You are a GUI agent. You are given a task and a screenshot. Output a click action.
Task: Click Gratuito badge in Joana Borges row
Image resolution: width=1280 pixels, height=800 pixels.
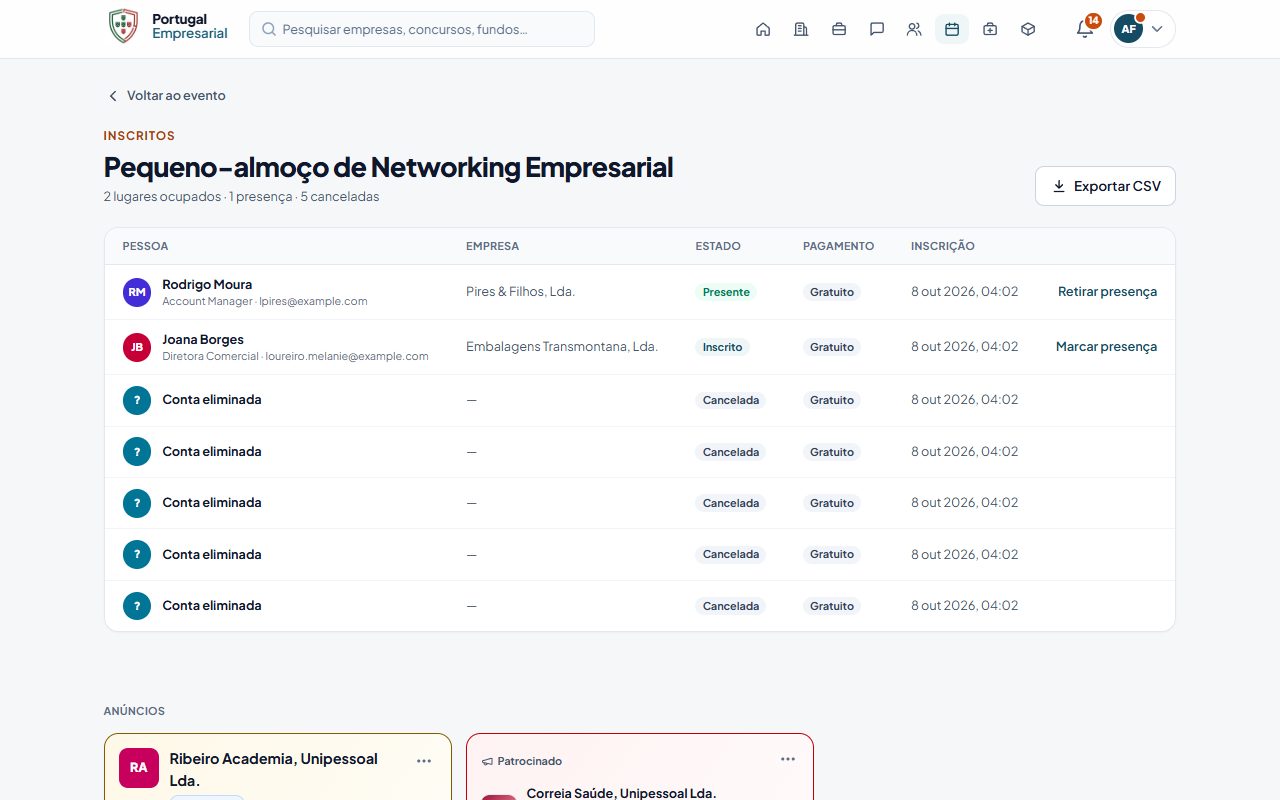pyautogui.click(x=832, y=347)
